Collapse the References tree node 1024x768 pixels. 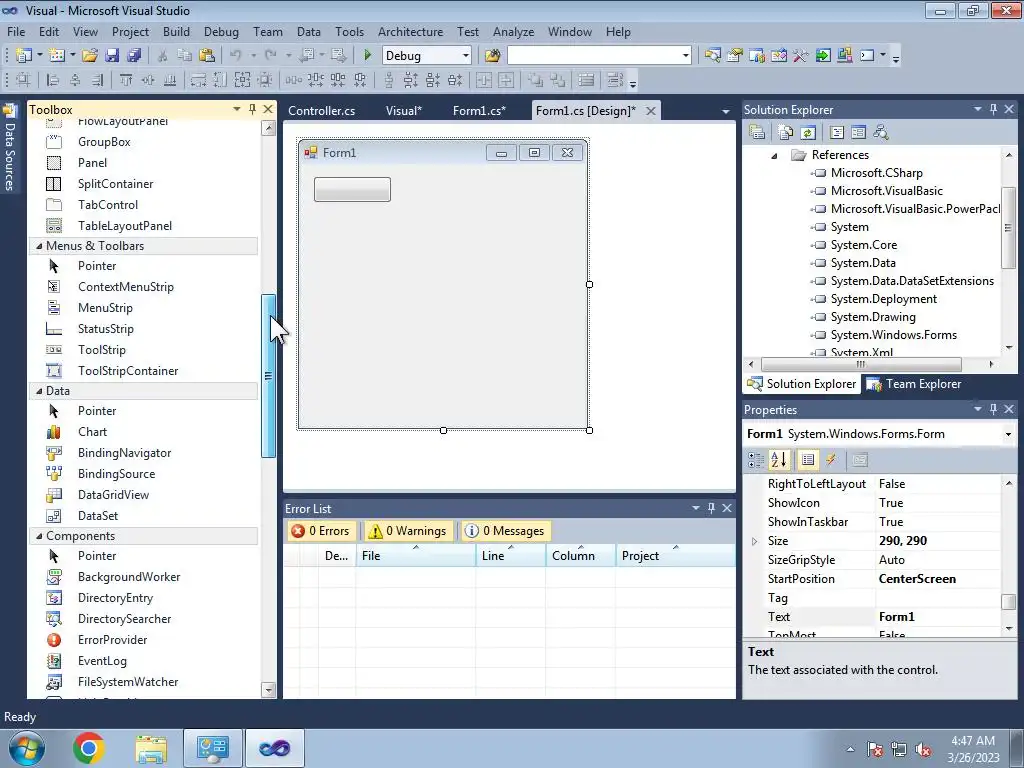(774, 155)
